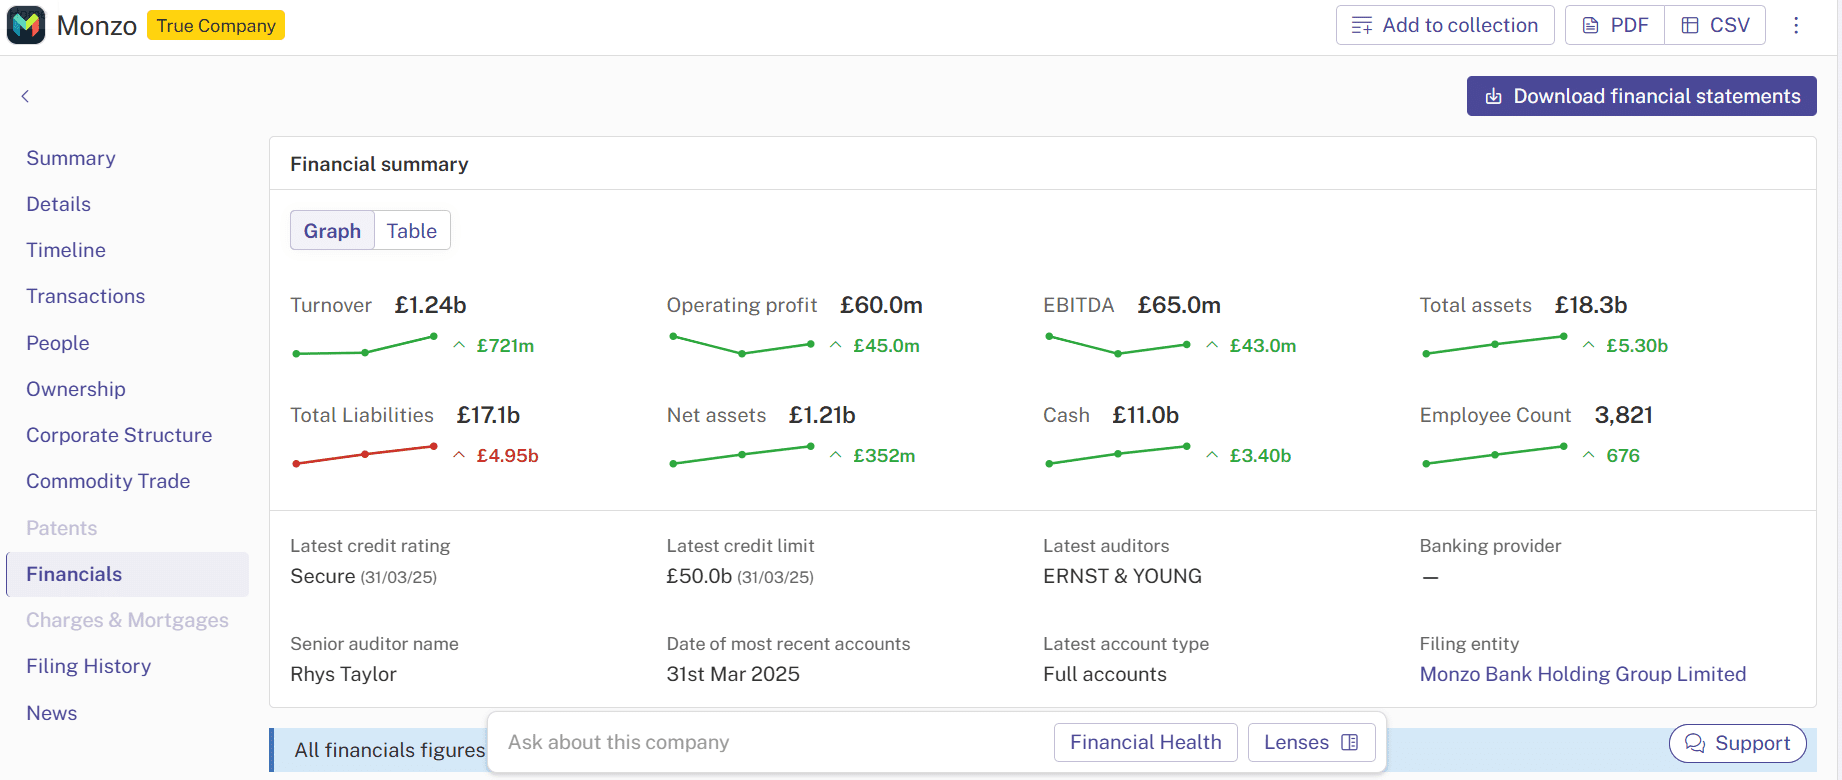Image resolution: width=1842 pixels, height=780 pixels.
Task: Collapse the sidebar with back chevron
Action: (x=25, y=96)
